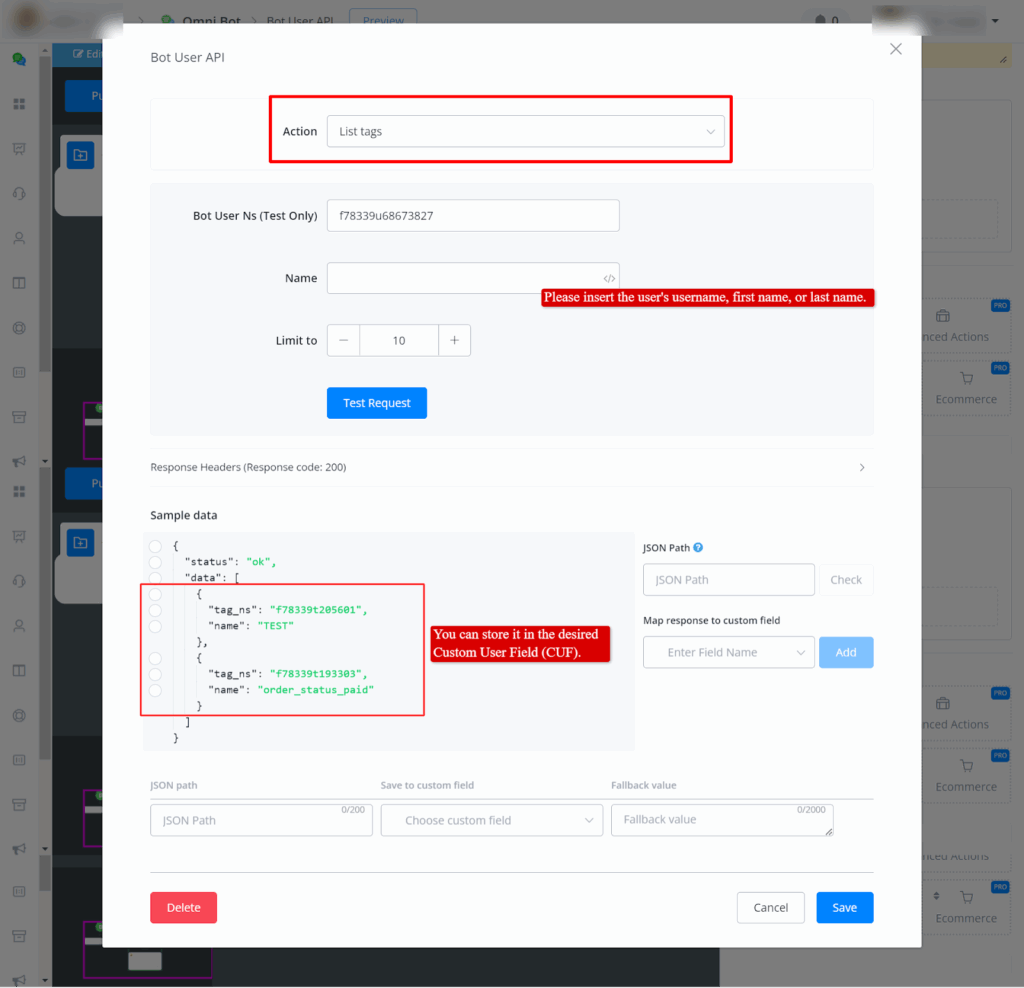The height and width of the screenshot is (988, 1024).
Task: Select the radio circle beside "status" line
Action: pos(155,562)
